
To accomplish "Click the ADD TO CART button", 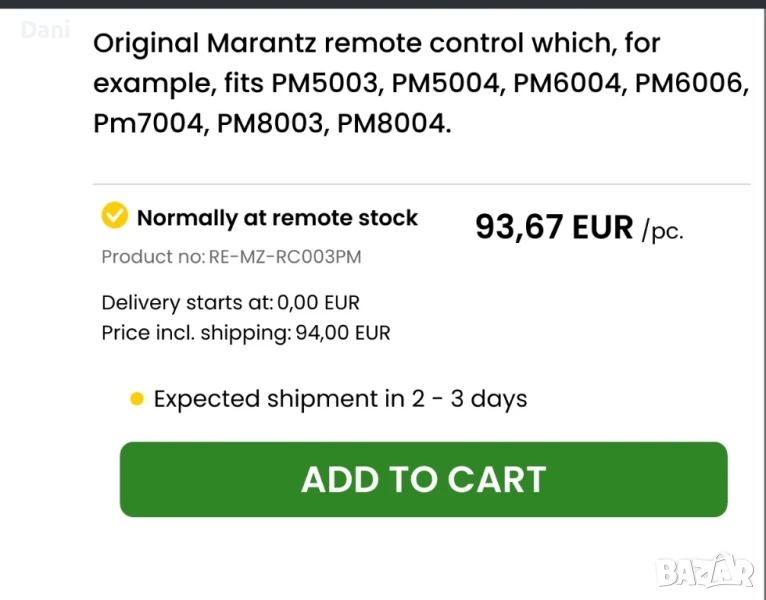I will 423,479.
